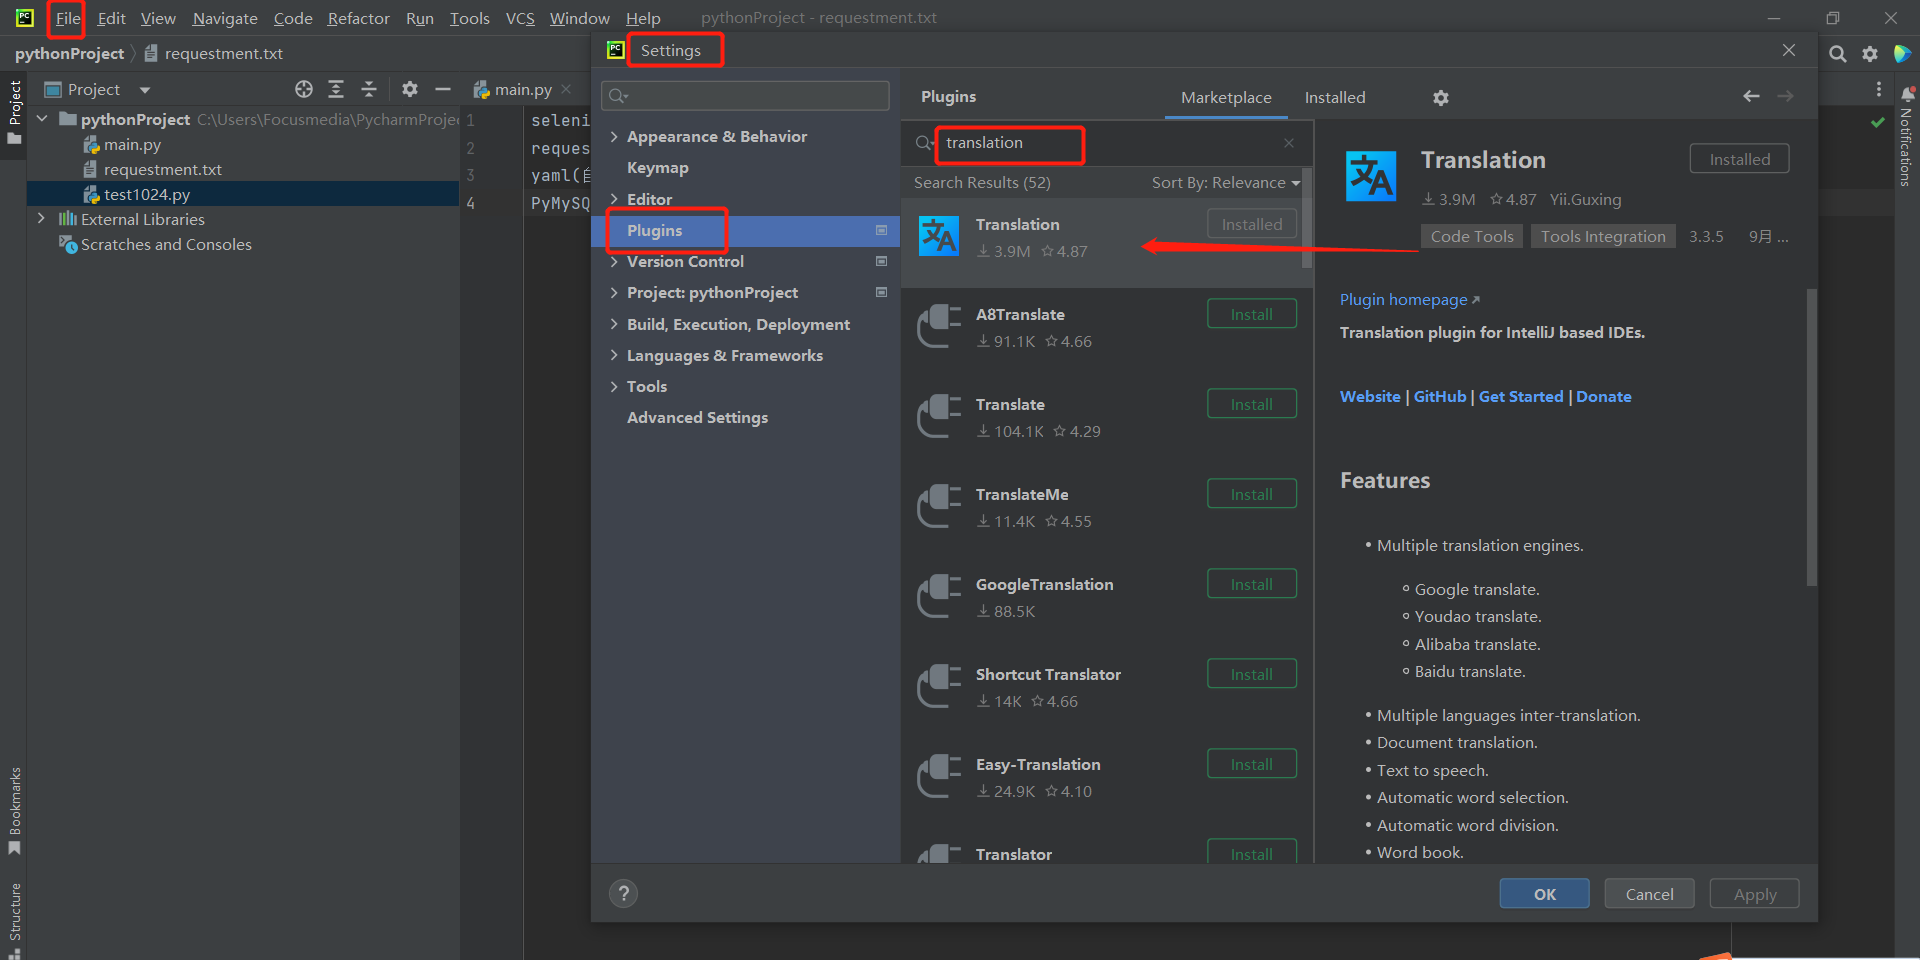Clear the plugin search text

point(1289,143)
